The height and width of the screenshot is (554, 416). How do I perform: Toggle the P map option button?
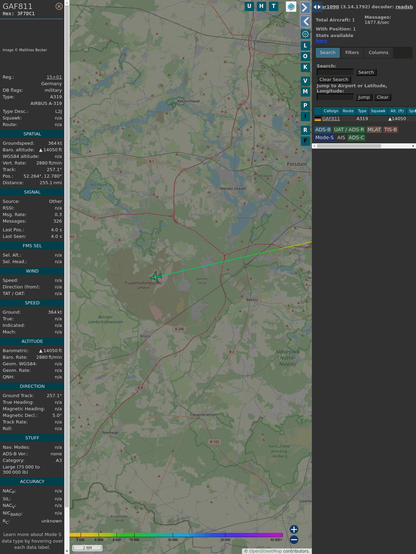(305, 105)
